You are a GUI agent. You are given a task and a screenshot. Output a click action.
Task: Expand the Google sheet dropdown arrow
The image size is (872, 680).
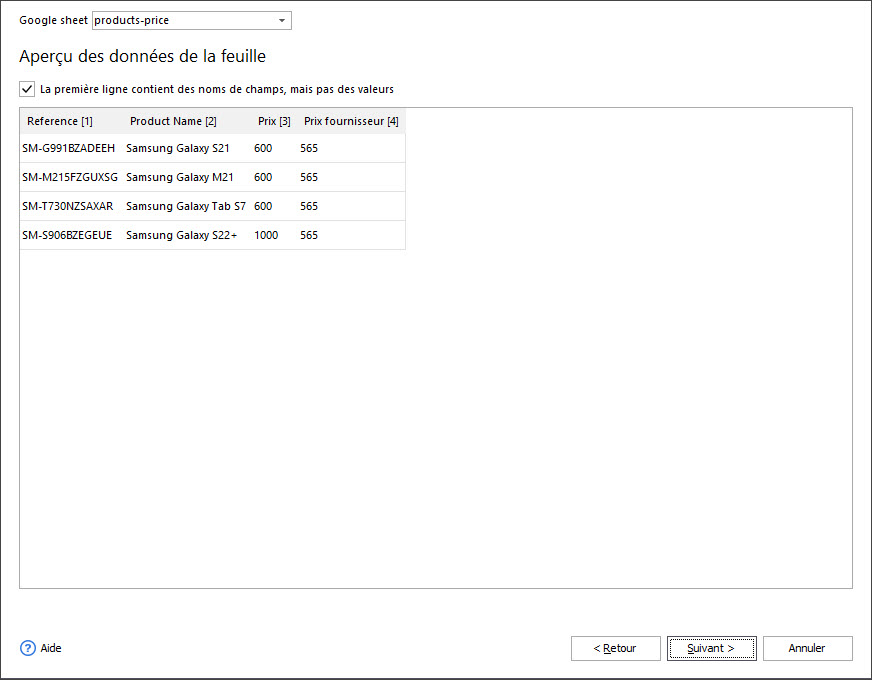click(x=282, y=21)
